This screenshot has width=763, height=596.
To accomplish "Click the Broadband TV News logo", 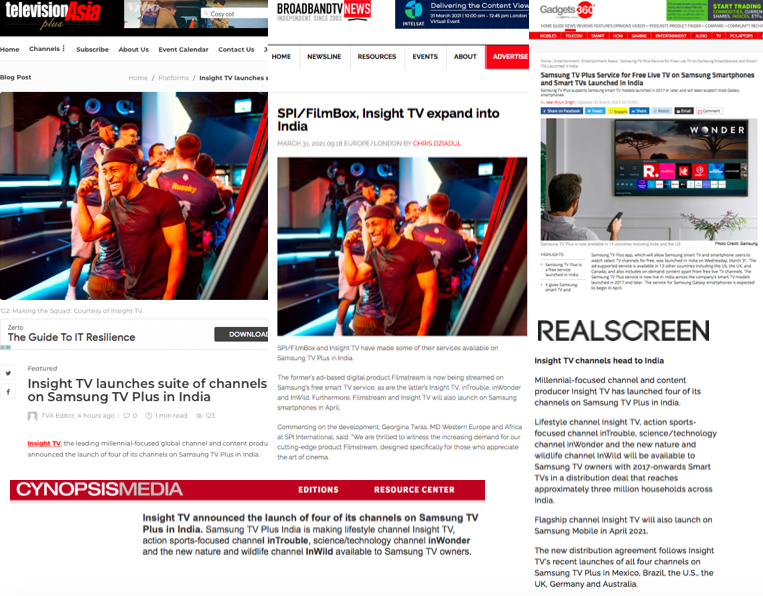I will [x=324, y=11].
